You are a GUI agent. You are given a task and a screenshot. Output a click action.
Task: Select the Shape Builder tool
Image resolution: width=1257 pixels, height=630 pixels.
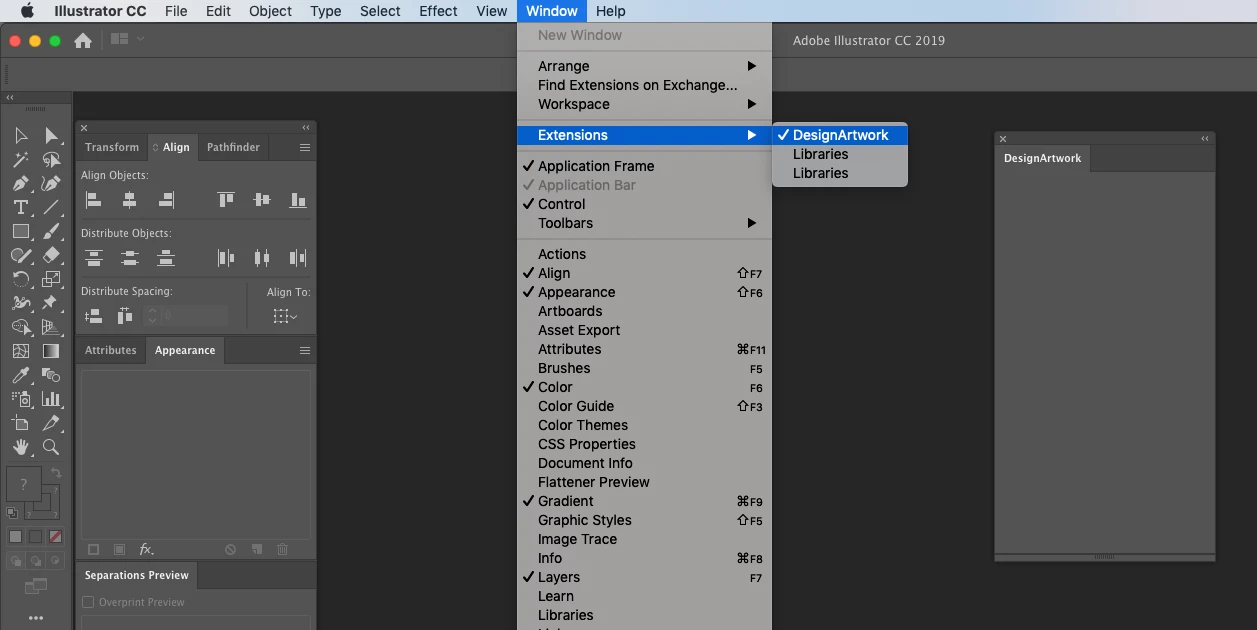(x=21, y=328)
